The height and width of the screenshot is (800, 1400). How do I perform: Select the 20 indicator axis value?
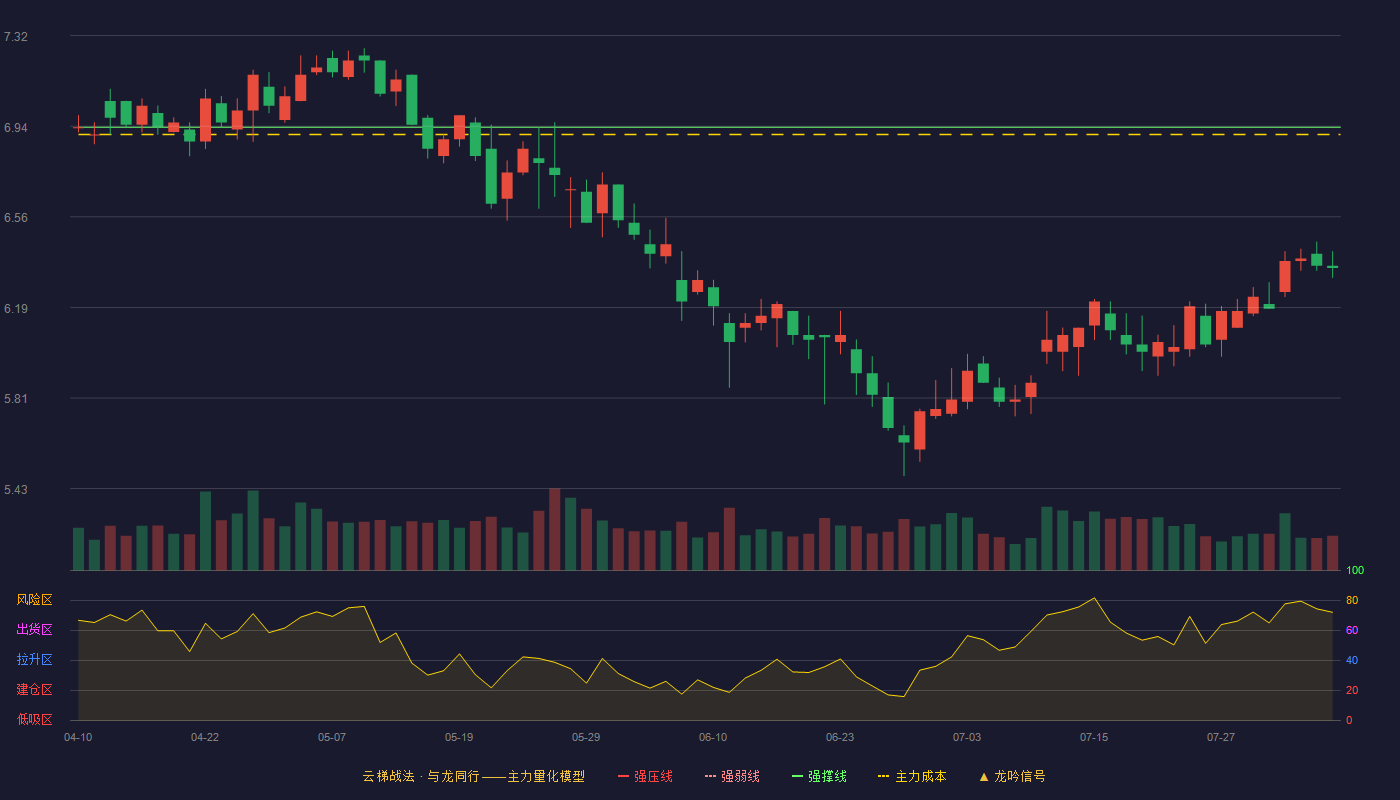tap(1352, 690)
